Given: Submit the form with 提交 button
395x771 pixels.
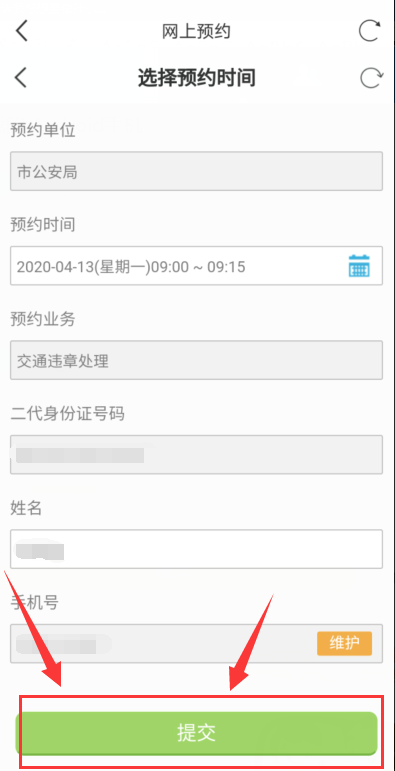Looking at the screenshot, I should click(x=196, y=733).
